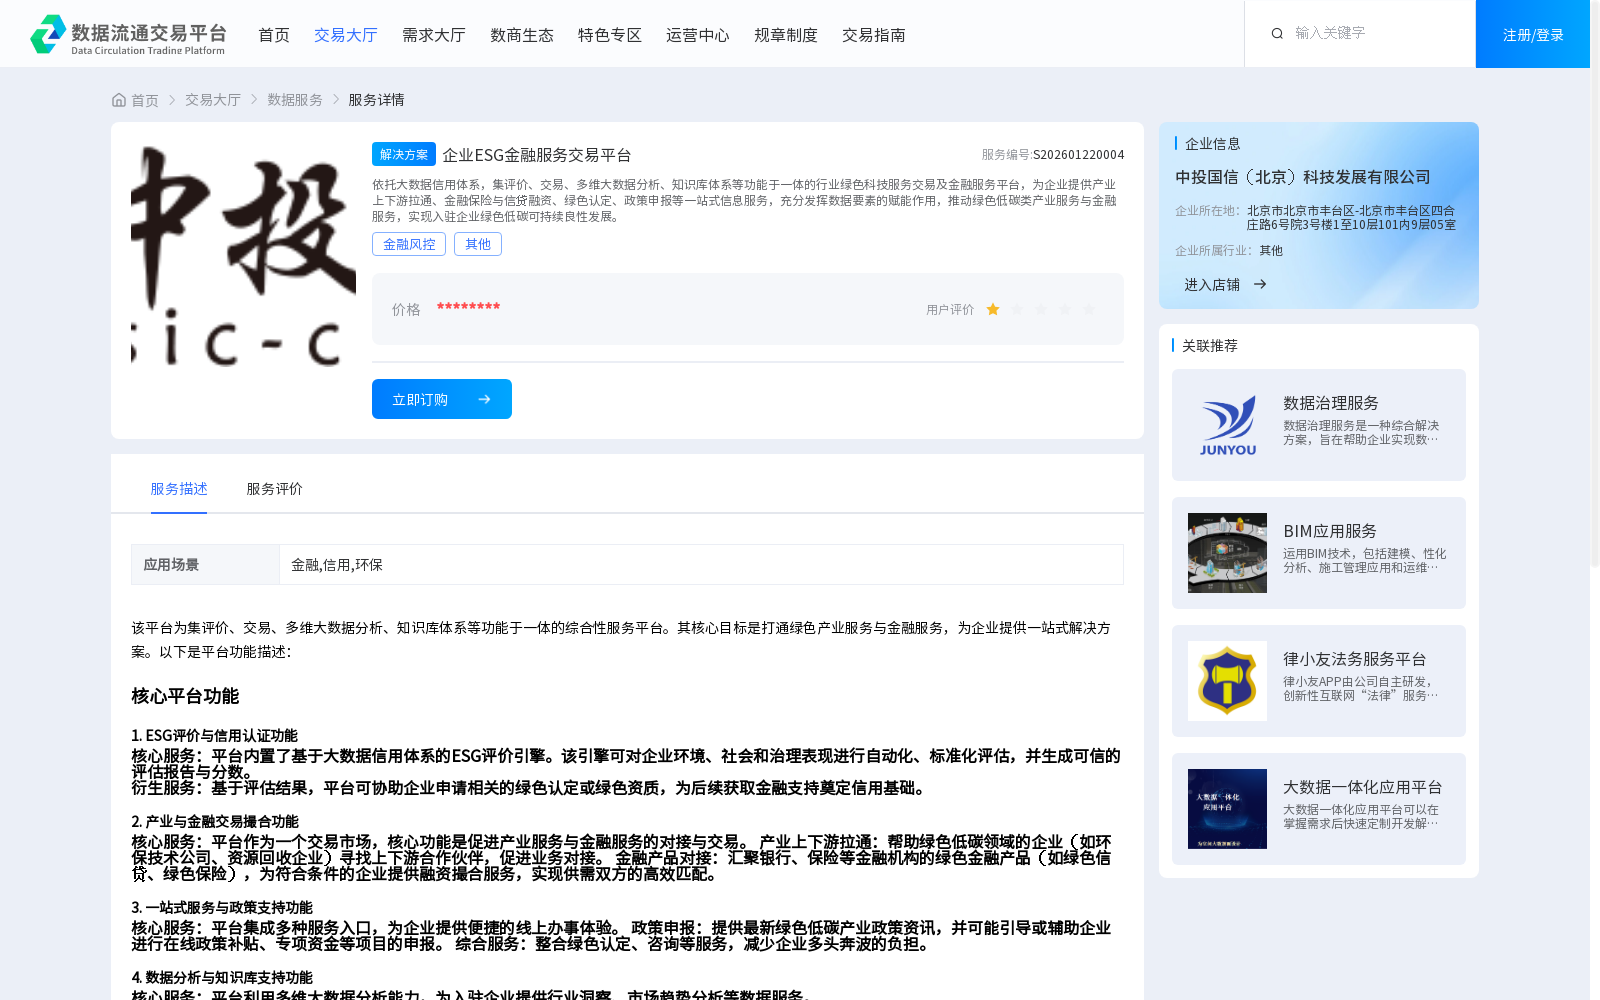1600x1000 pixels.
Task: Click the 解决方案 badge
Action: 404,154
